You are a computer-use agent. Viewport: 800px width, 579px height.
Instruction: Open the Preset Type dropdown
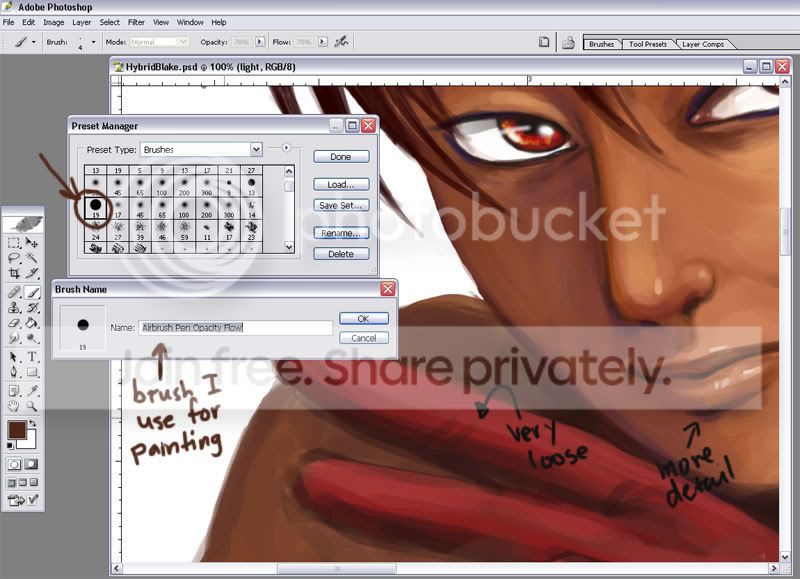256,149
